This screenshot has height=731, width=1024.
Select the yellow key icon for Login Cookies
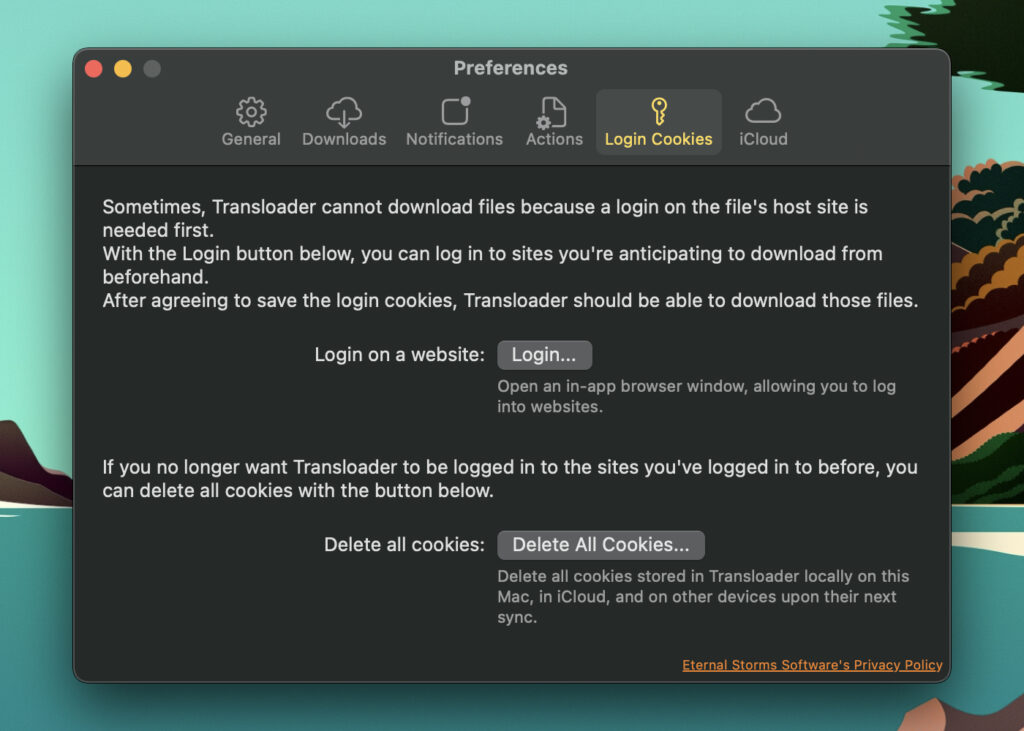[658, 110]
